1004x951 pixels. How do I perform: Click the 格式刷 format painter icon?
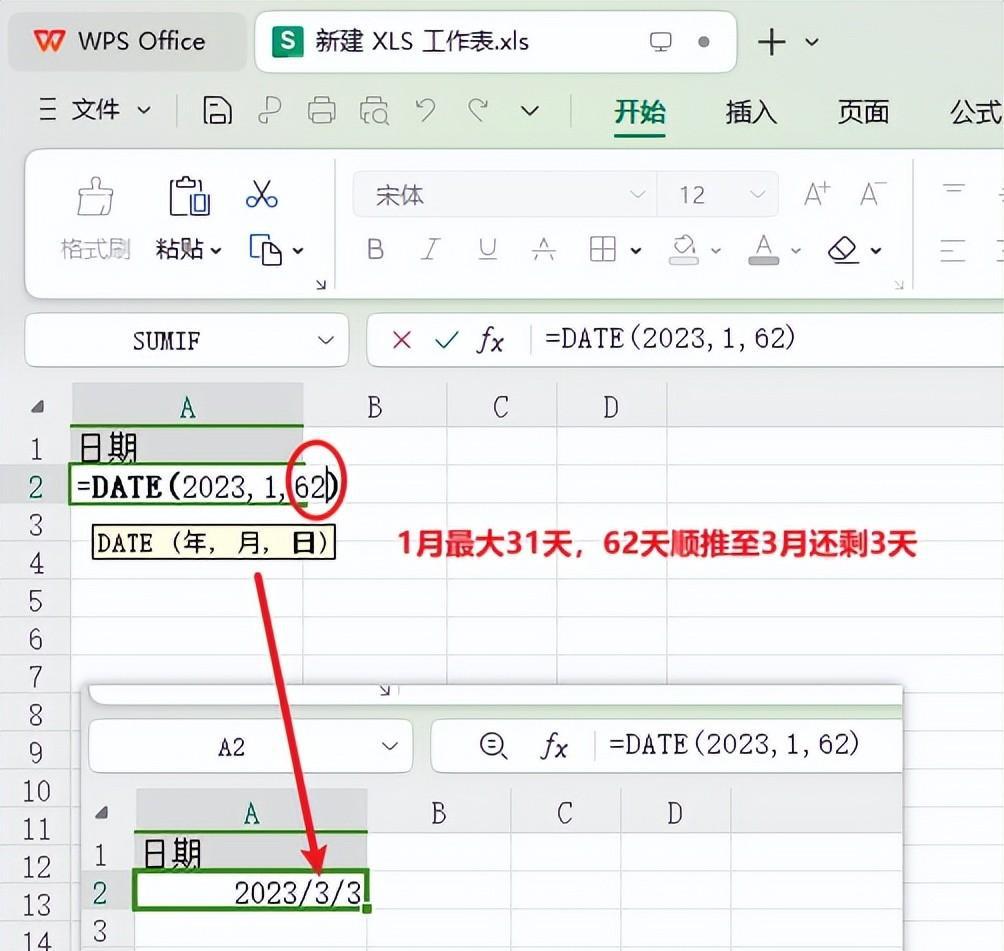pyautogui.click(x=95, y=197)
